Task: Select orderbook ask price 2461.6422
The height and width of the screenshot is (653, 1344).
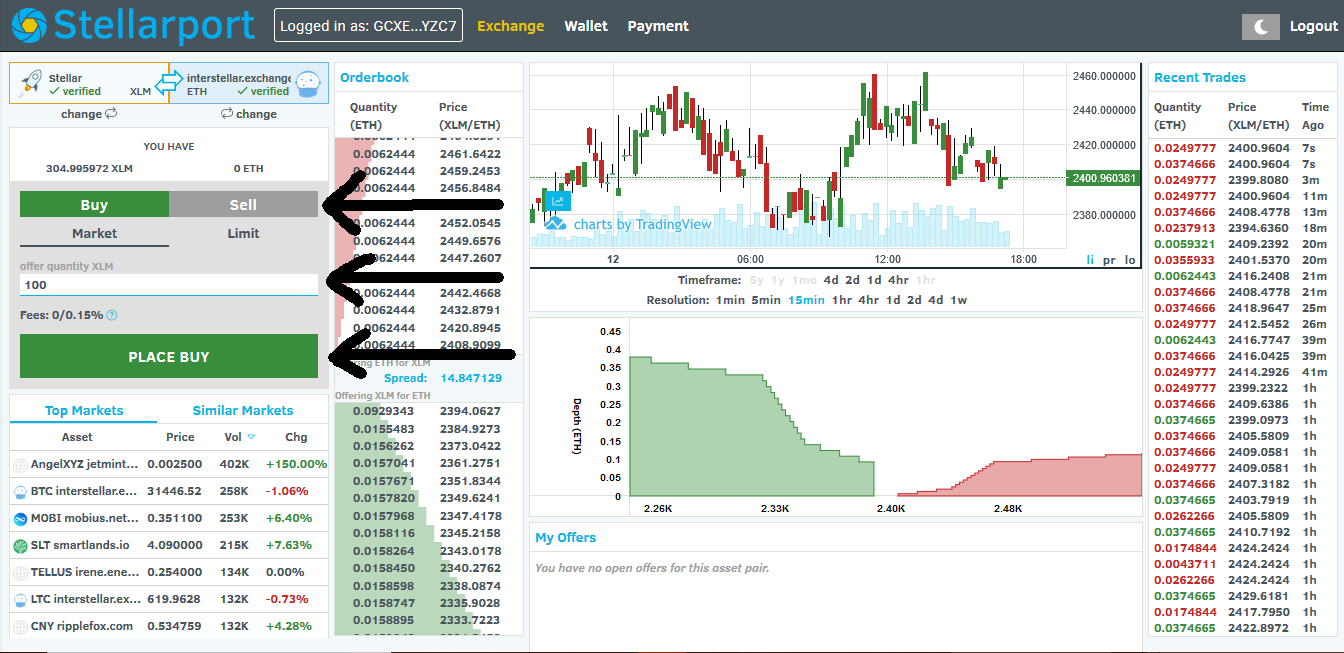Action: tap(470, 154)
